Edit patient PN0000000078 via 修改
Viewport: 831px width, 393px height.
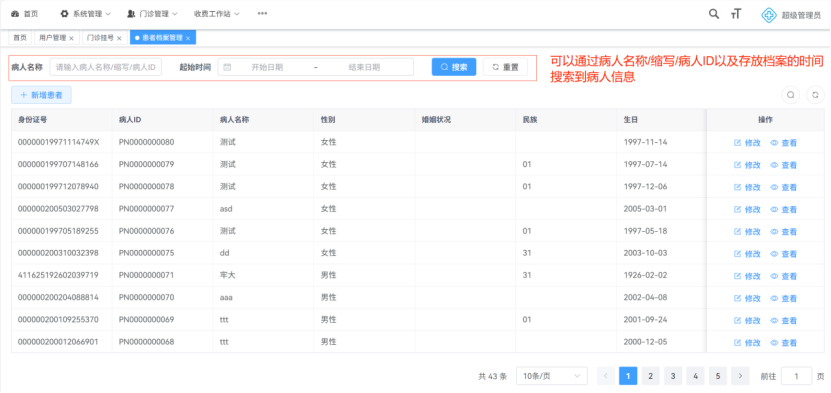(747, 187)
